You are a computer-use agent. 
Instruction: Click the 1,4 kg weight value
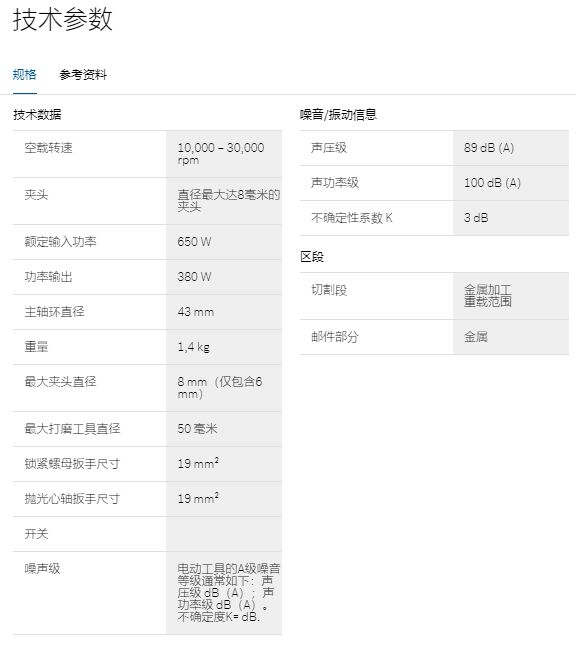click(x=193, y=347)
